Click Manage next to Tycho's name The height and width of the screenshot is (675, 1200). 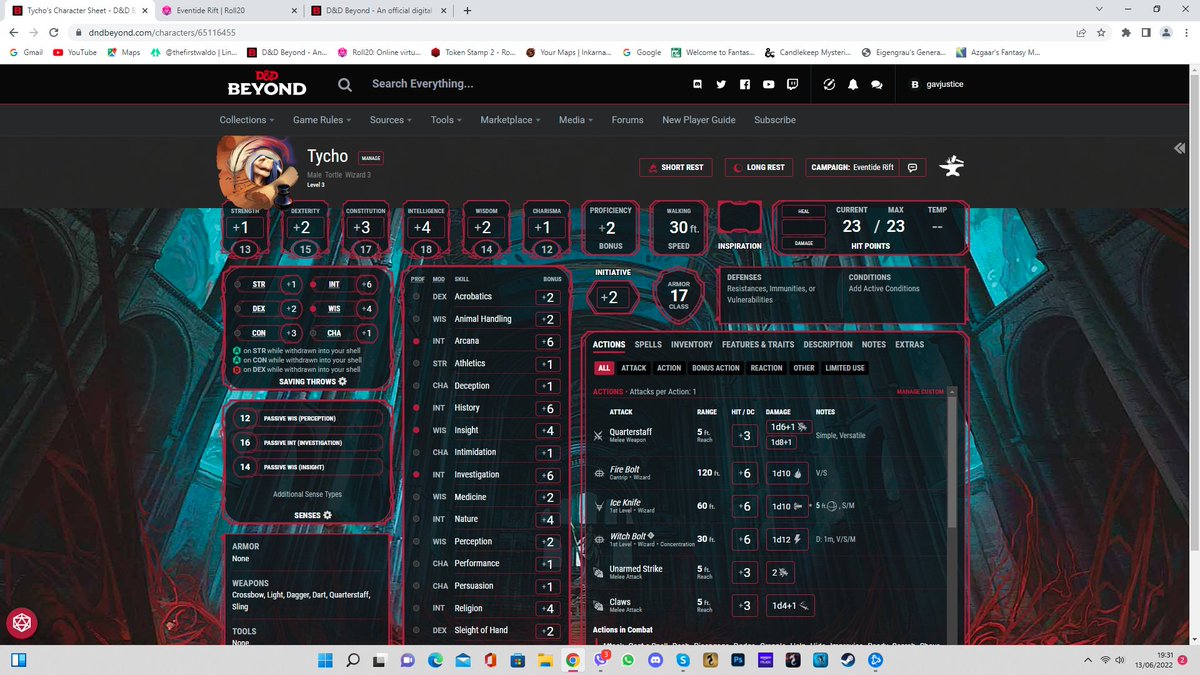(371, 158)
